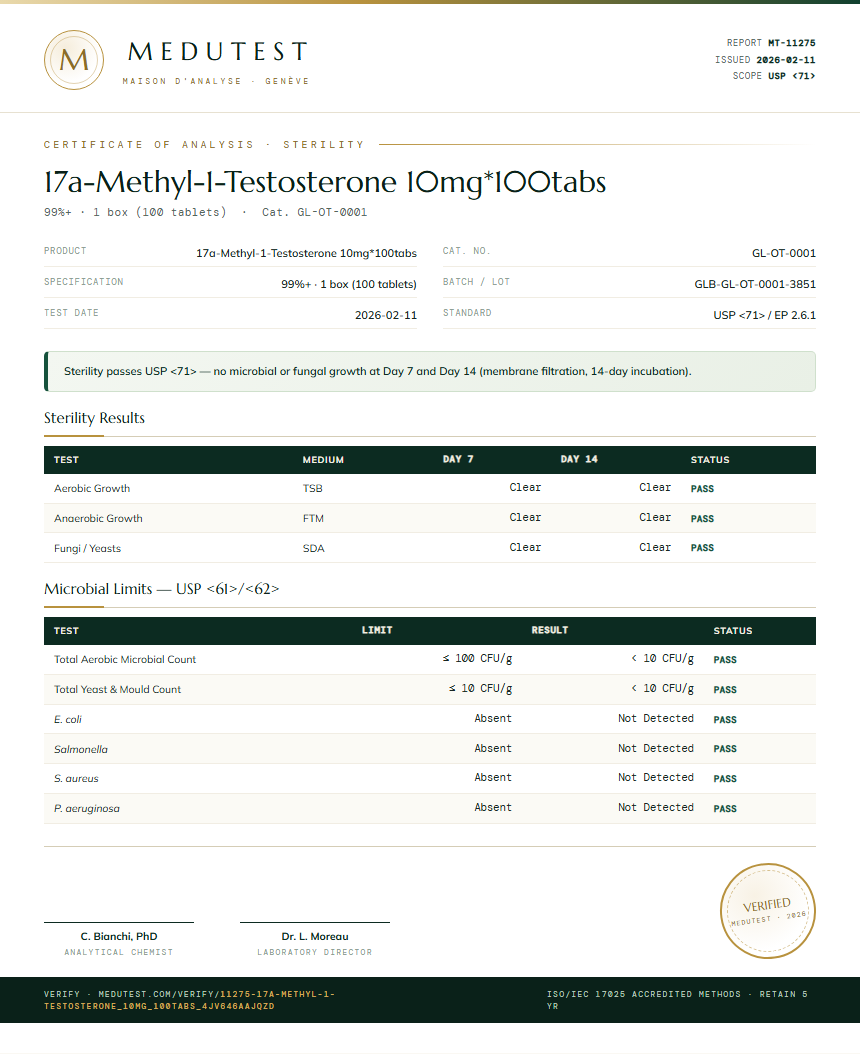Click PASS status for Fungi / Yeasts
The height and width of the screenshot is (1054, 860).
click(x=702, y=548)
